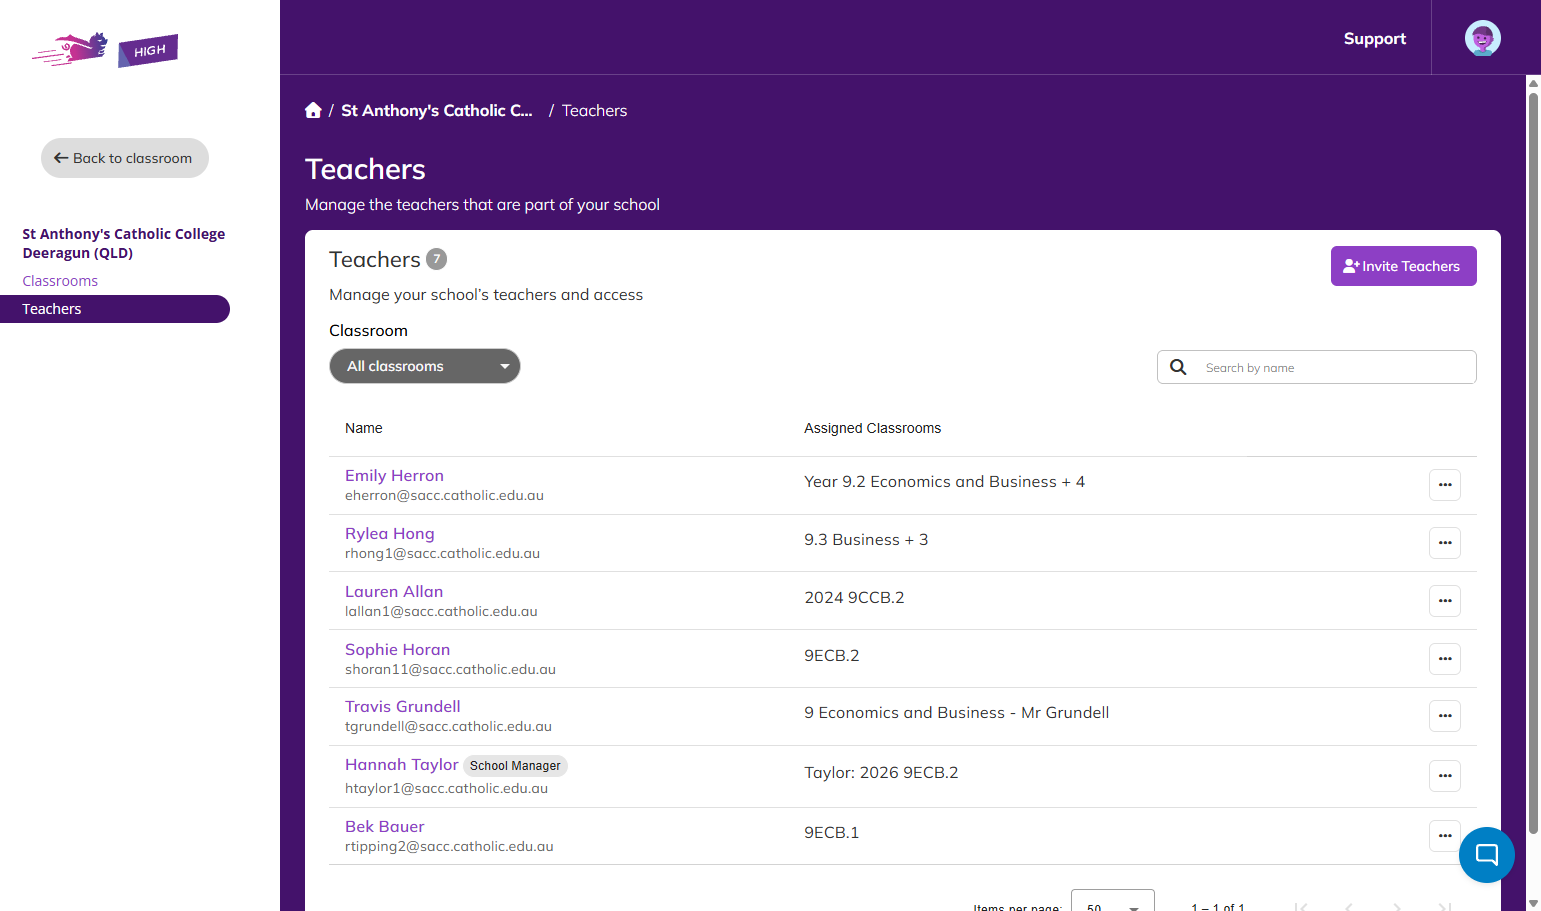1541x911 pixels.
Task: Click the home breadcrumb icon
Action: pos(313,110)
